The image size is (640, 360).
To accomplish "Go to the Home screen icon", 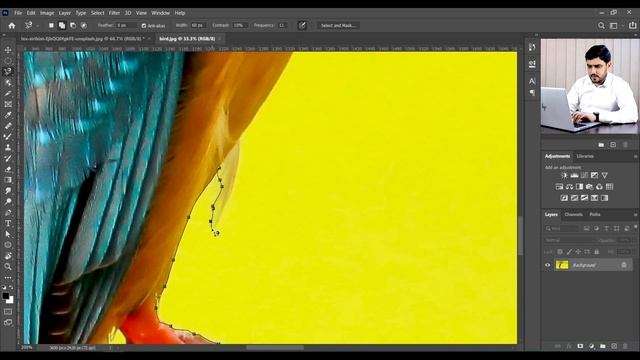I will pos(12,26).
